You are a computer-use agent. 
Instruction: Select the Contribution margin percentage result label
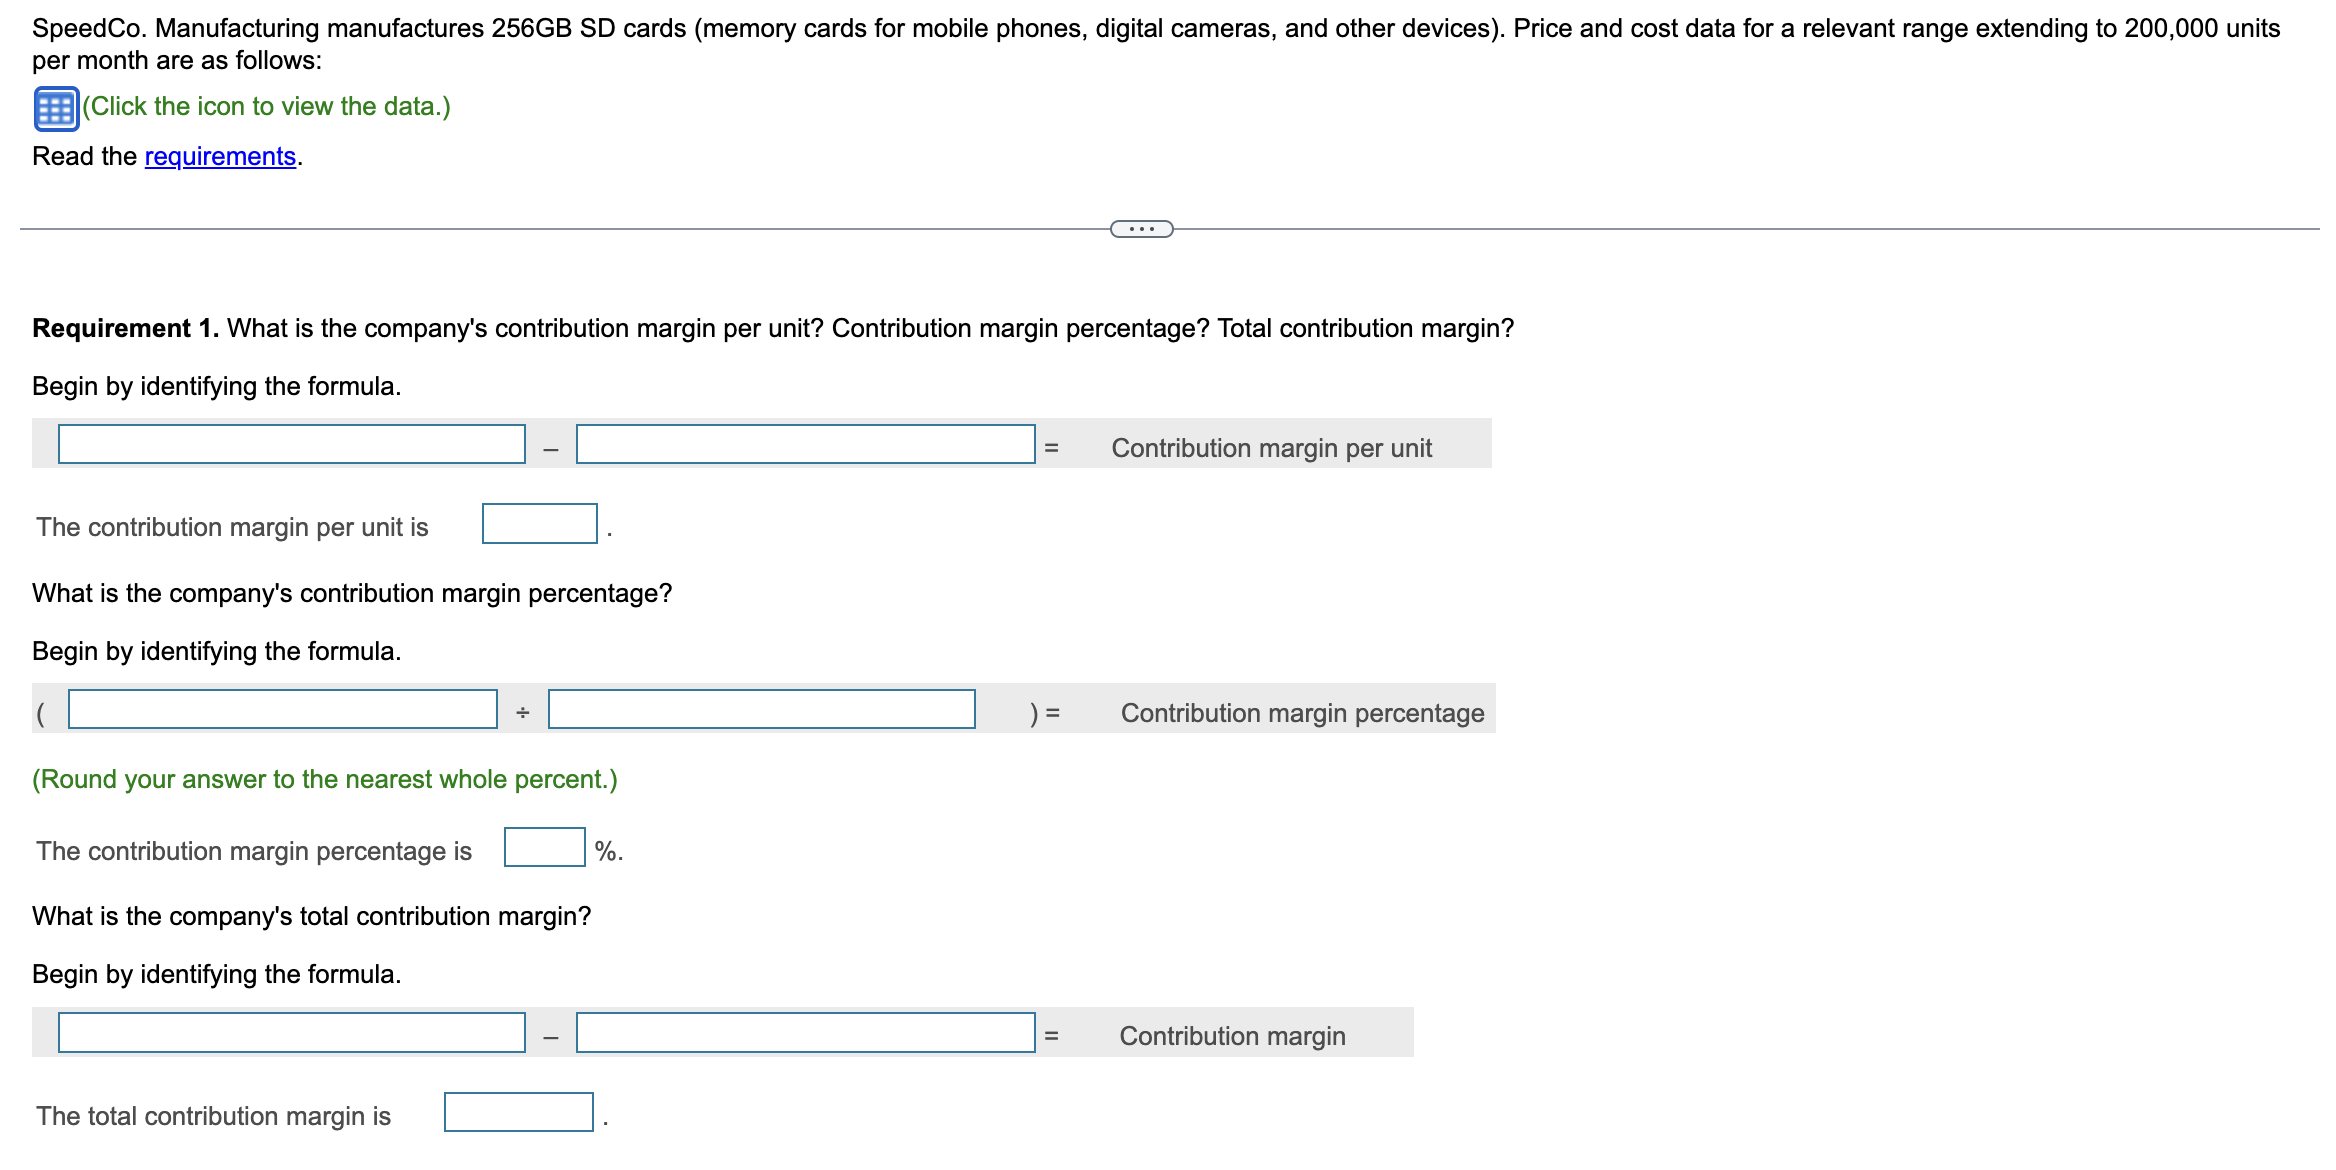click(x=1301, y=712)
